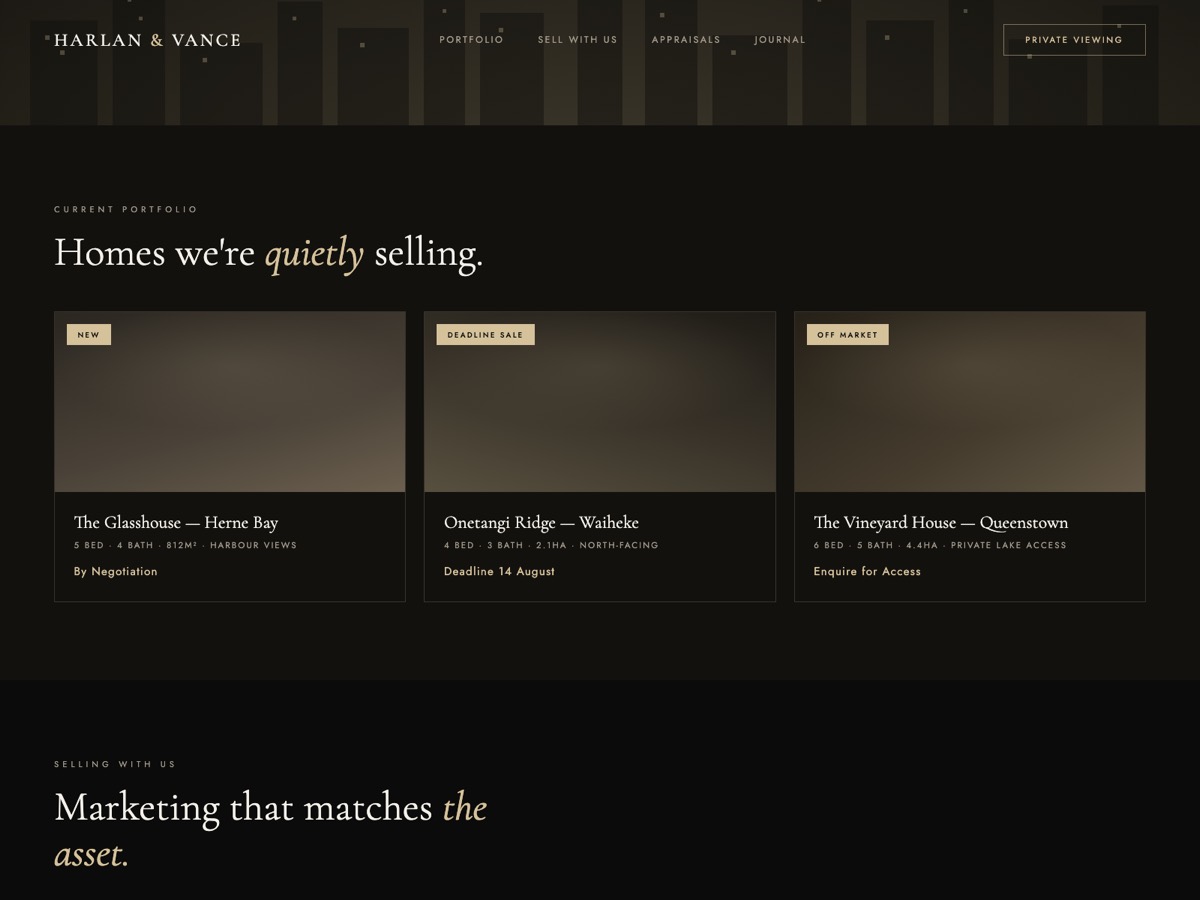Click the Private Viewing button
The width and height of the screenshot is (1200, 900).
1074,40
